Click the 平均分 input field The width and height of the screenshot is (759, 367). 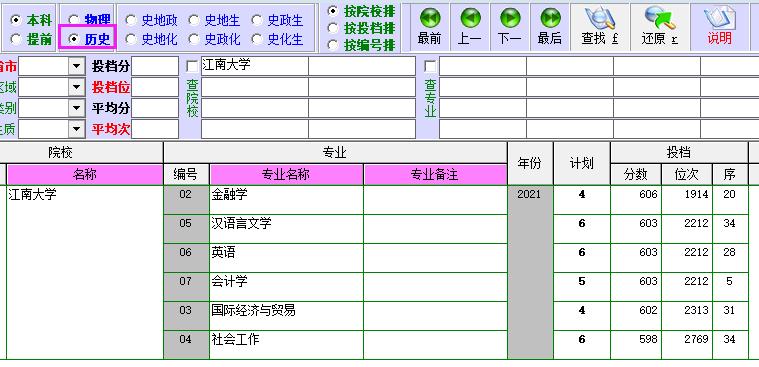pos(155,108)
